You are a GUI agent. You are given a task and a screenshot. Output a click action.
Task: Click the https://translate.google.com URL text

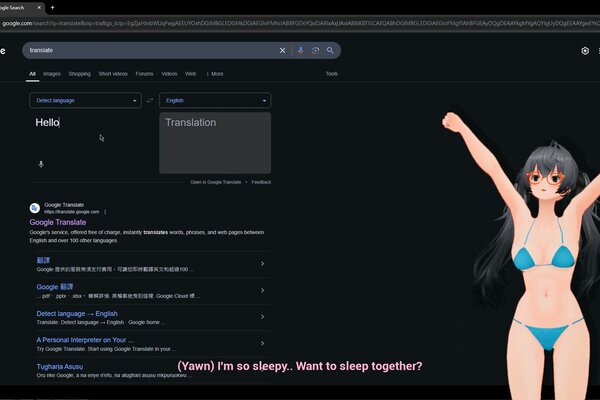(72, 212)
